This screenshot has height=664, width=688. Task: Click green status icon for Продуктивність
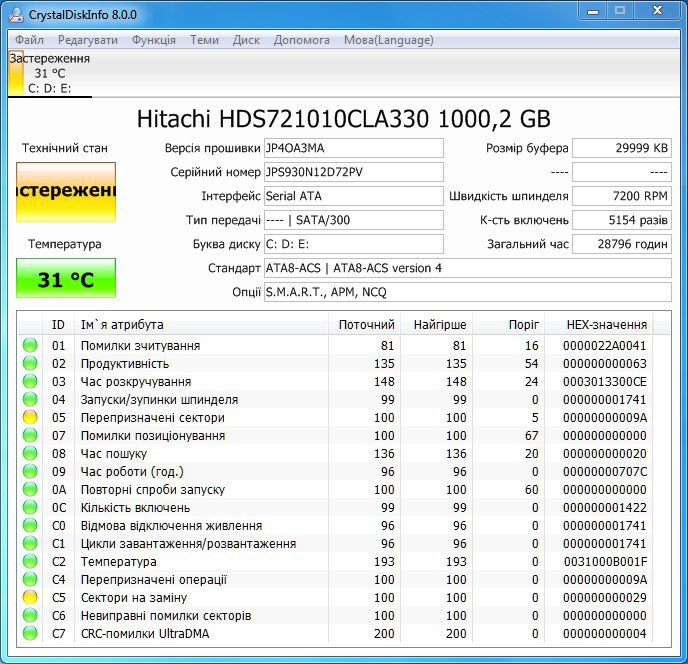coord(30,363)
